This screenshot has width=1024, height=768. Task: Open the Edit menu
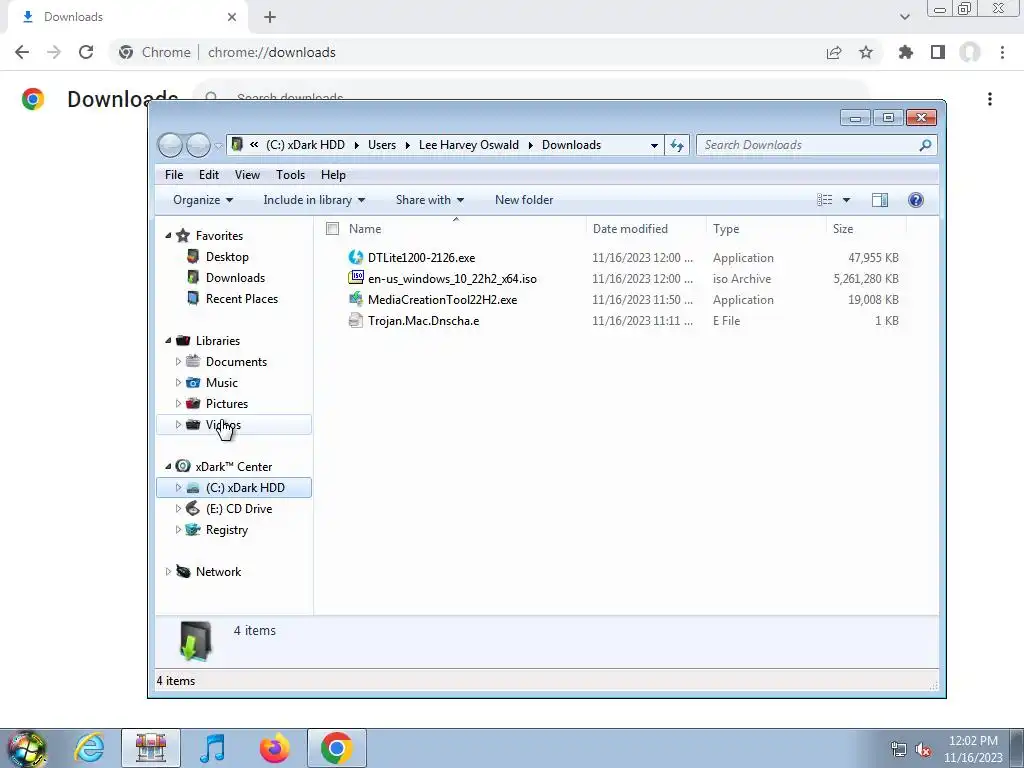coord(209,174)
